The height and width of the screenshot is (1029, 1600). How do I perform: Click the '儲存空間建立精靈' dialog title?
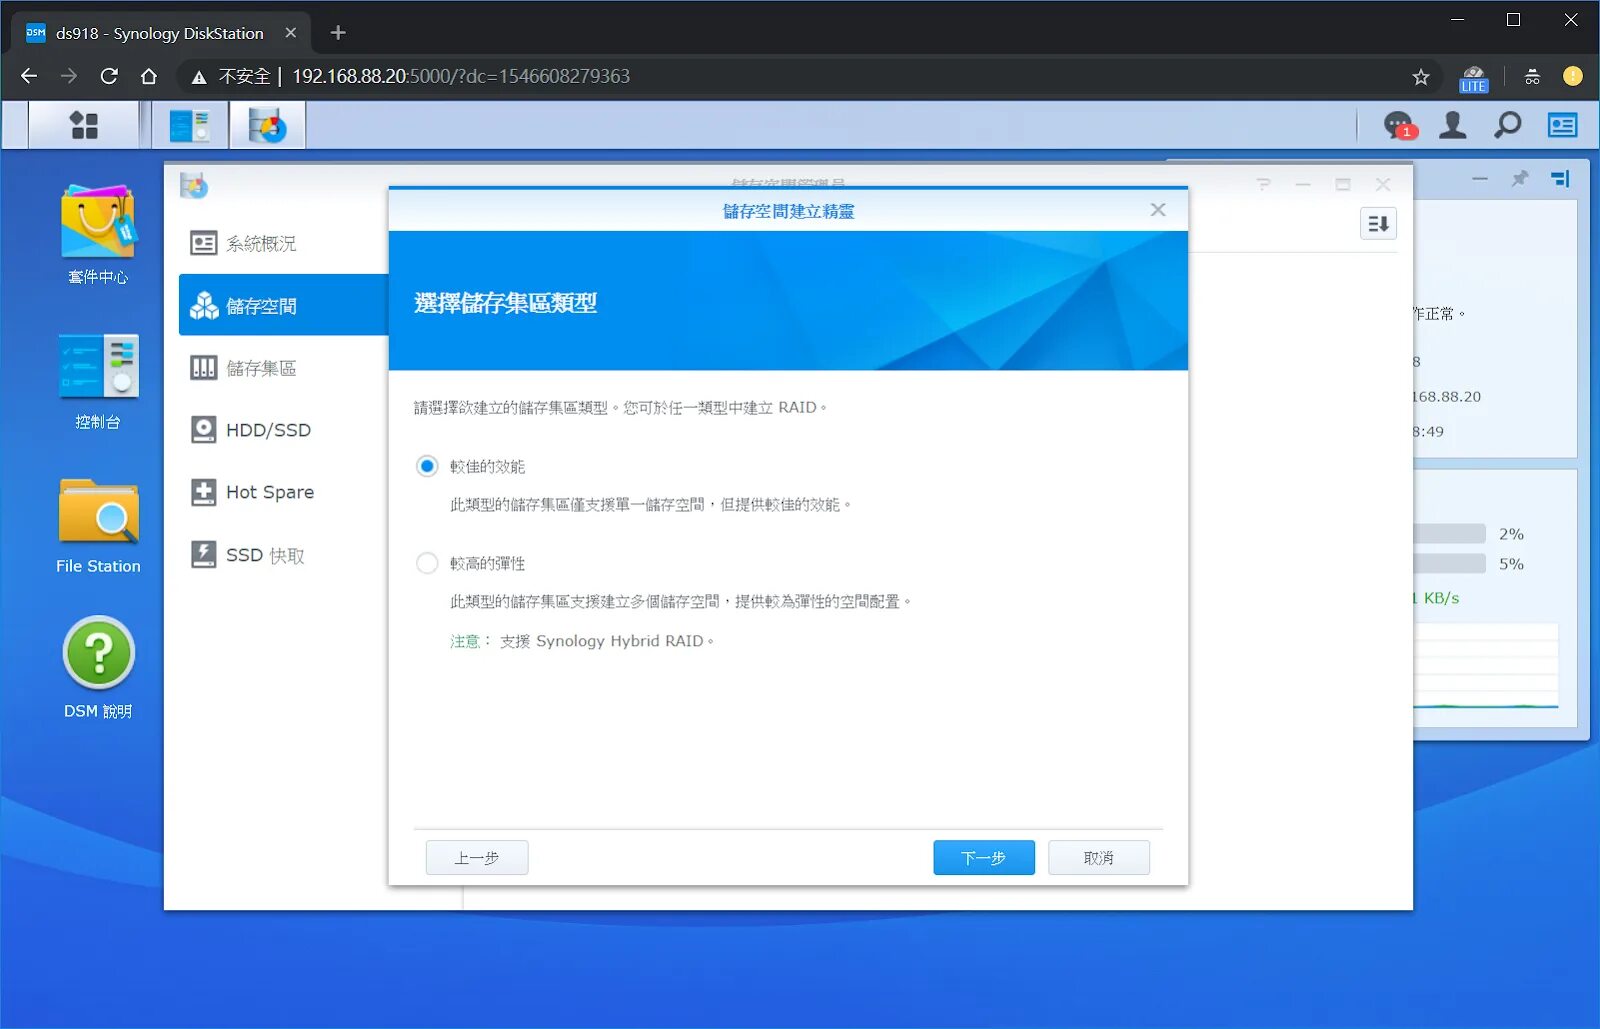pyautogui.click(x=788, y=211)
